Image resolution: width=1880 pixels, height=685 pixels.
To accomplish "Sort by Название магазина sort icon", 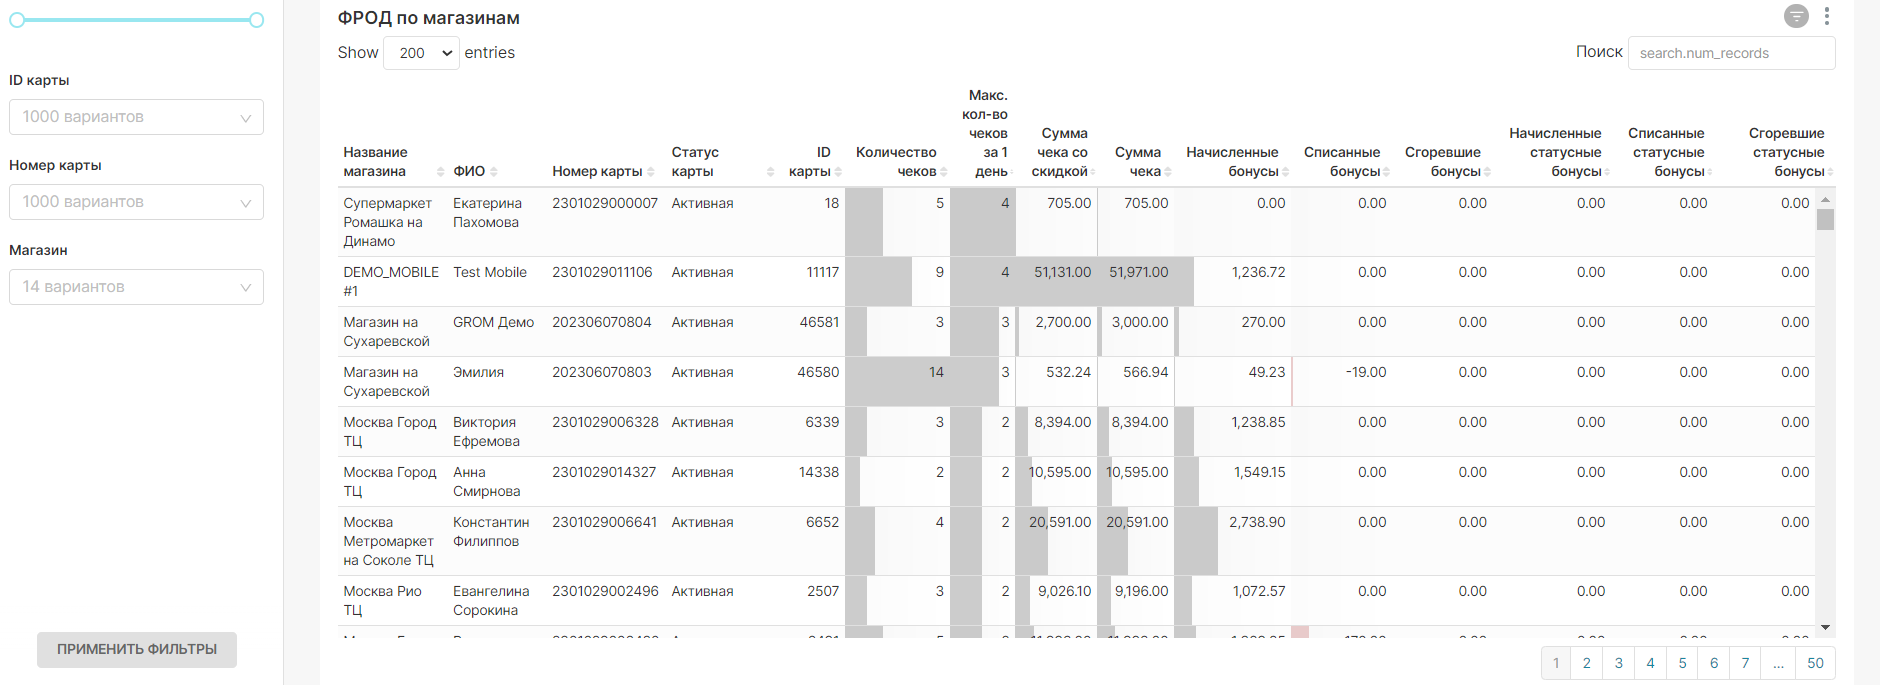I will click(x=441, y=172).
